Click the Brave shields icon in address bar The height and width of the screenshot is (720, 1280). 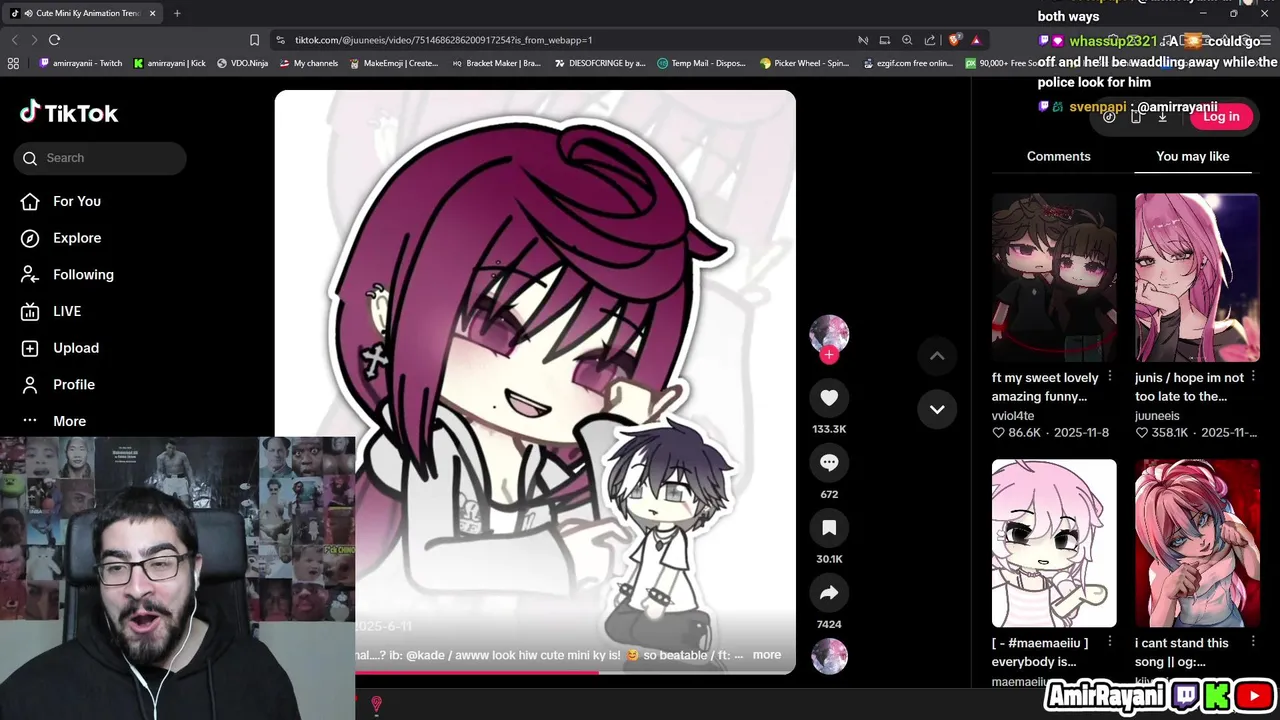[x=954, y=40]
